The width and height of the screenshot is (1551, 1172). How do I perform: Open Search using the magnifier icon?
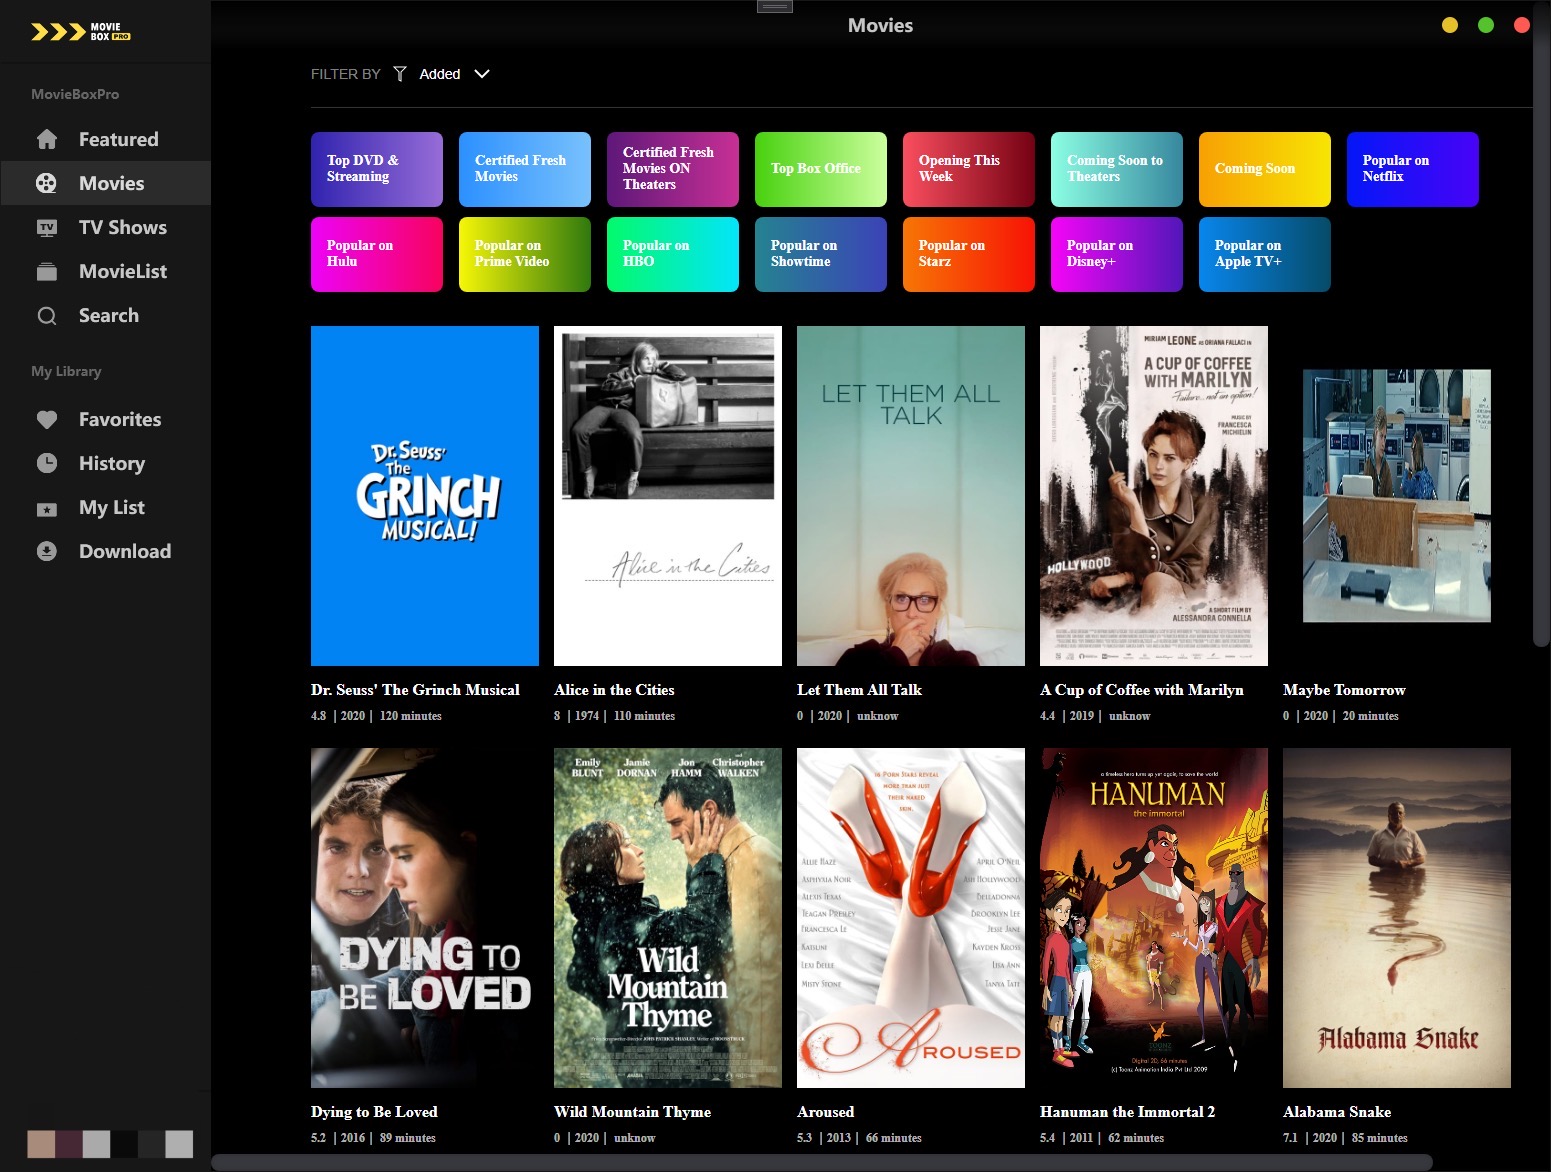[x=47, y=315]
